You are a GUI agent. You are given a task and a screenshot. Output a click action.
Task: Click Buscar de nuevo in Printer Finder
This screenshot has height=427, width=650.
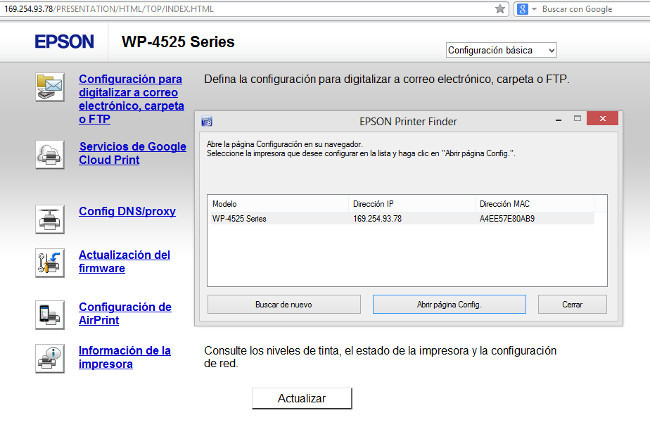284,305
